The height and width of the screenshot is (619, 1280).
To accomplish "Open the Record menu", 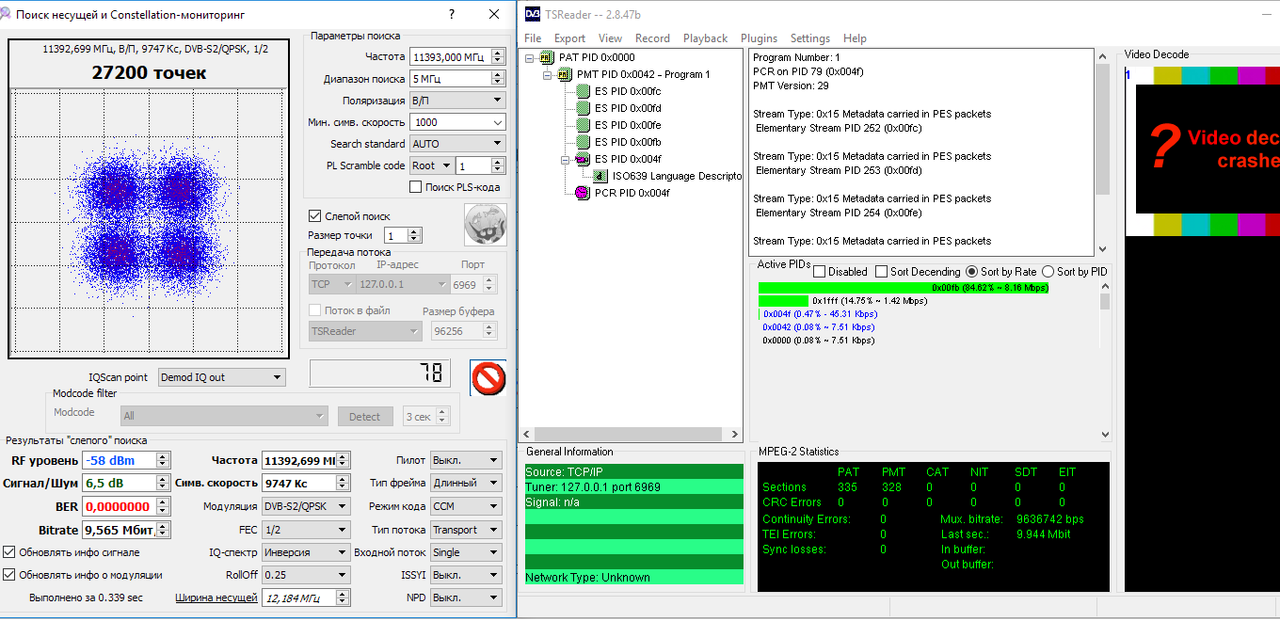I will (653, 38).
